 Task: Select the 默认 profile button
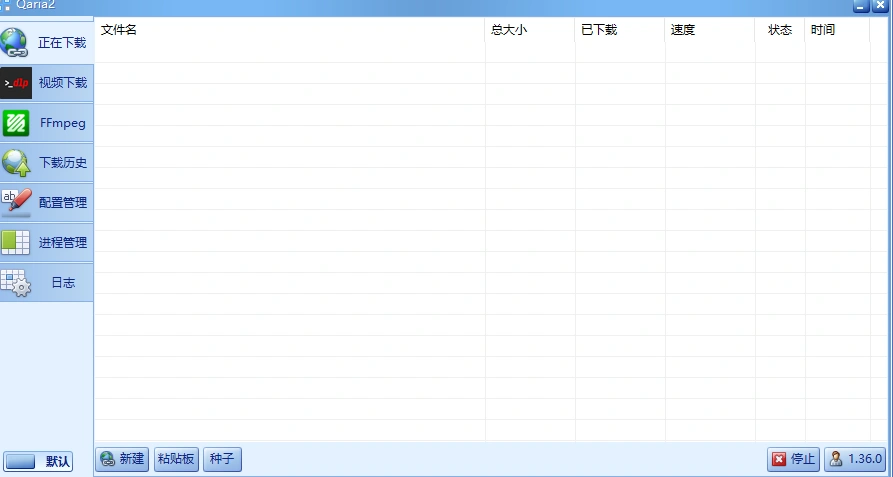tap(38, 461)
